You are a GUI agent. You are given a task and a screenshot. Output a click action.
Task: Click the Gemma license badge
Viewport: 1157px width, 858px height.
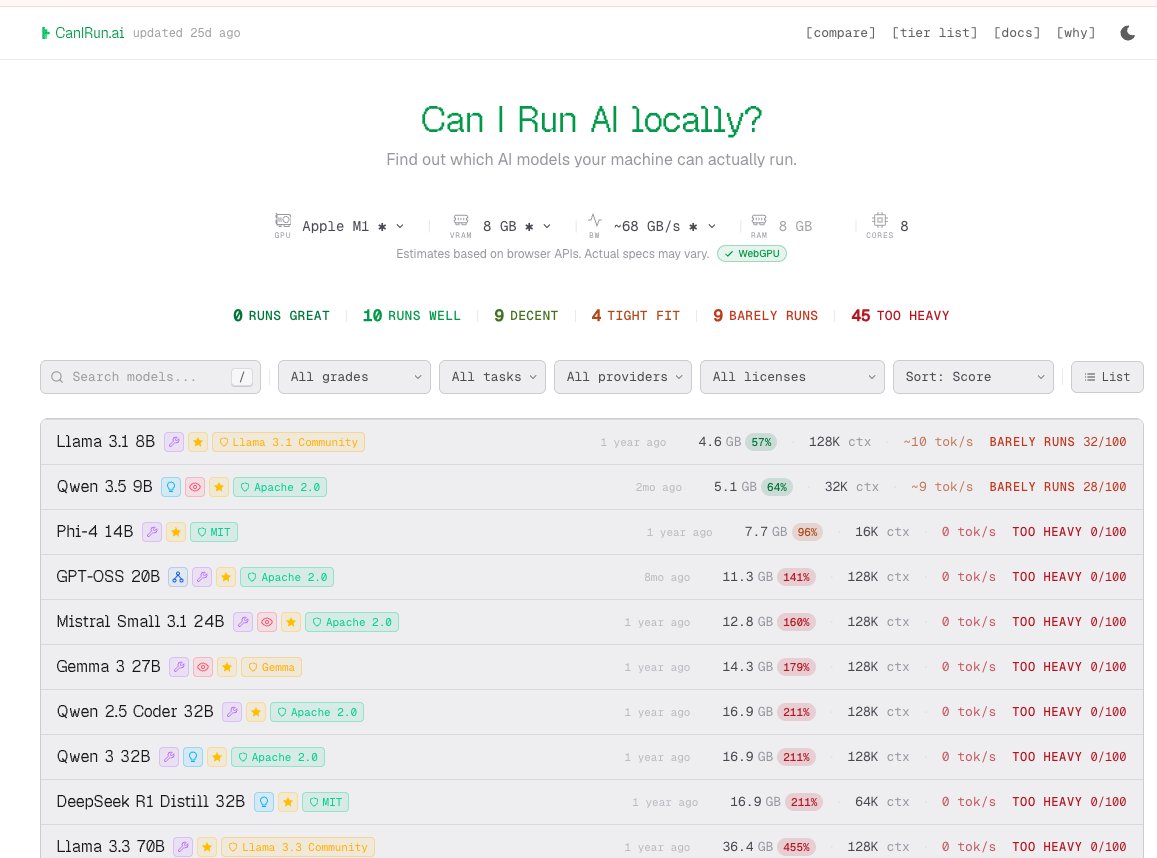272,667
